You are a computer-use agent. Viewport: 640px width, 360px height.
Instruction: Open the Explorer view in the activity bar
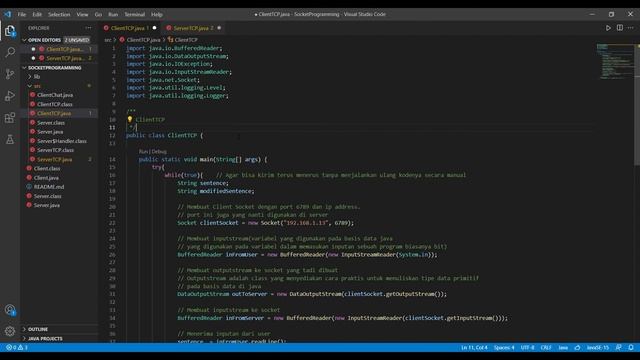tap(10, 31)
